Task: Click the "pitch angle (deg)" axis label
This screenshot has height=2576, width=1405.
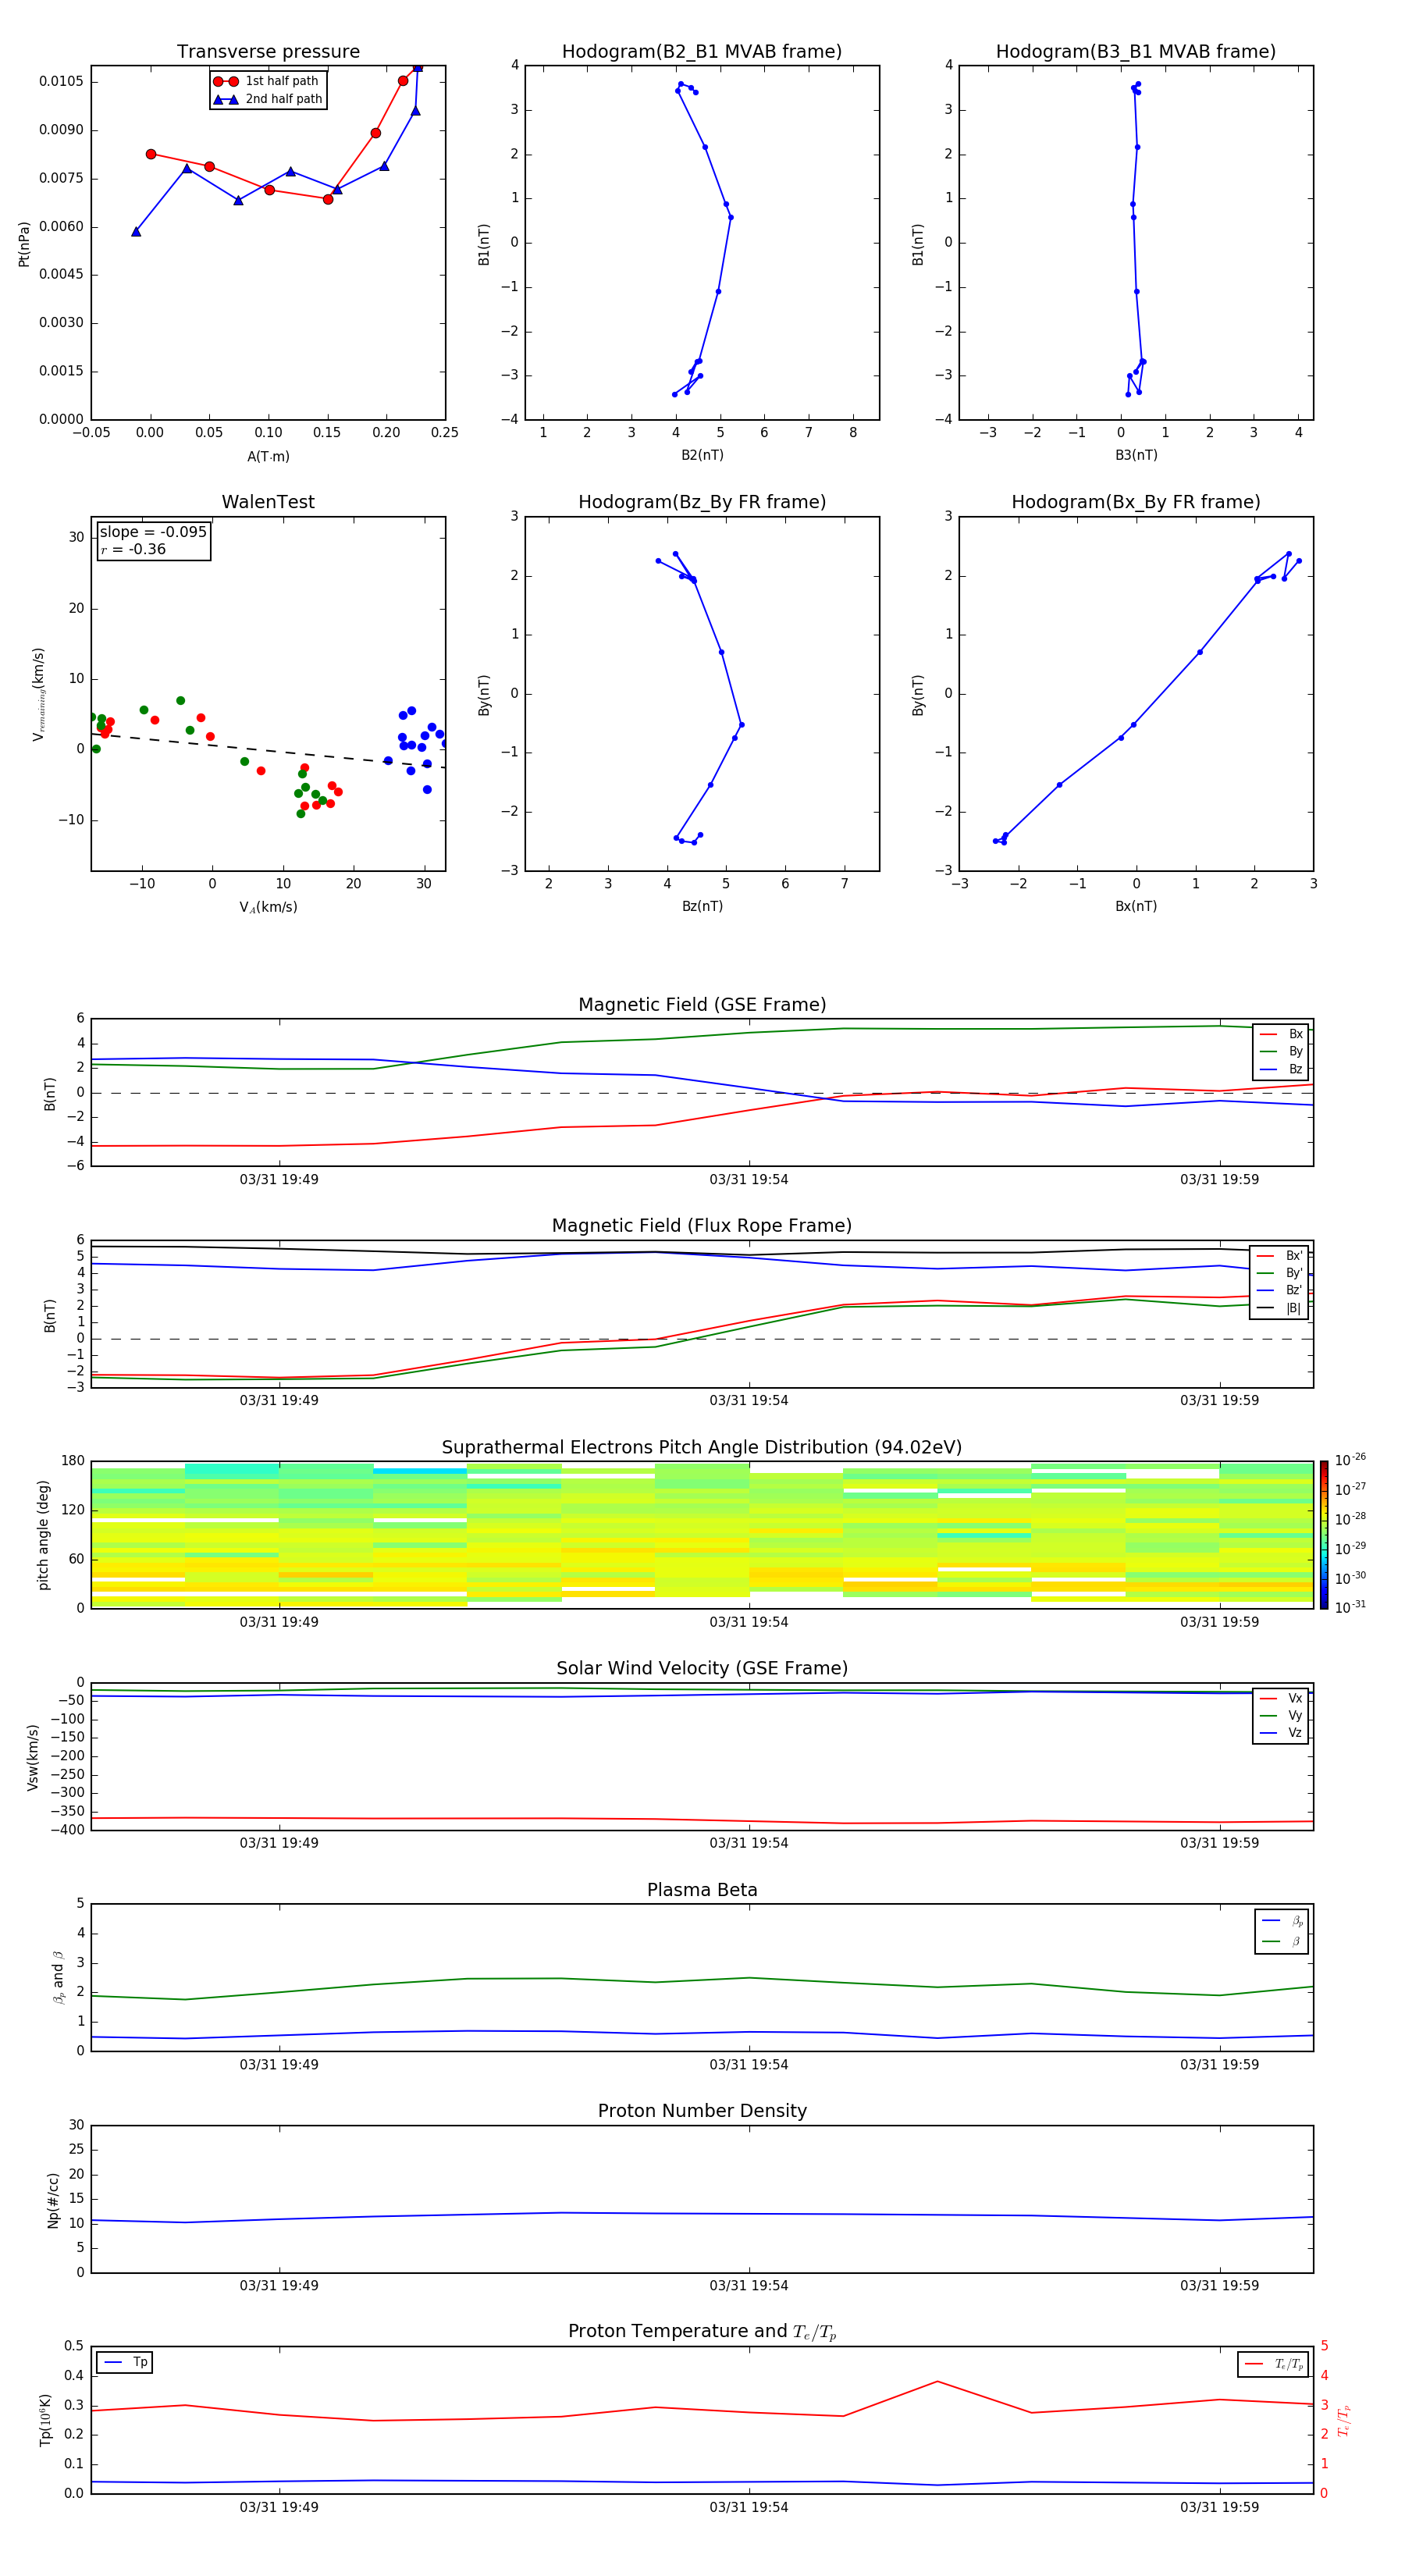Action: (x=43, y=1535)
